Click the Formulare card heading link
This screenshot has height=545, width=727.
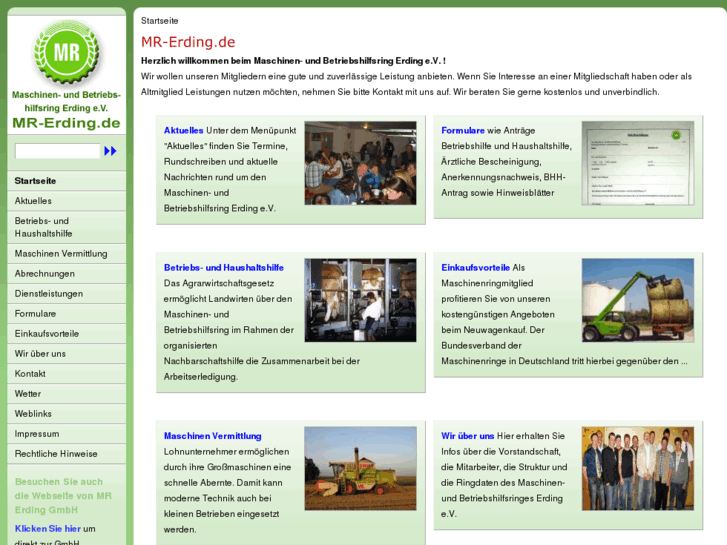click(463, 130)
